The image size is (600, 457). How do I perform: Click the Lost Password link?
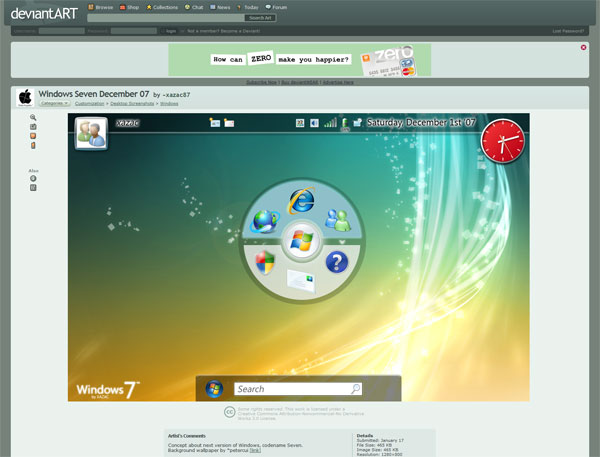pyautogui.click(x=568, y=31)
